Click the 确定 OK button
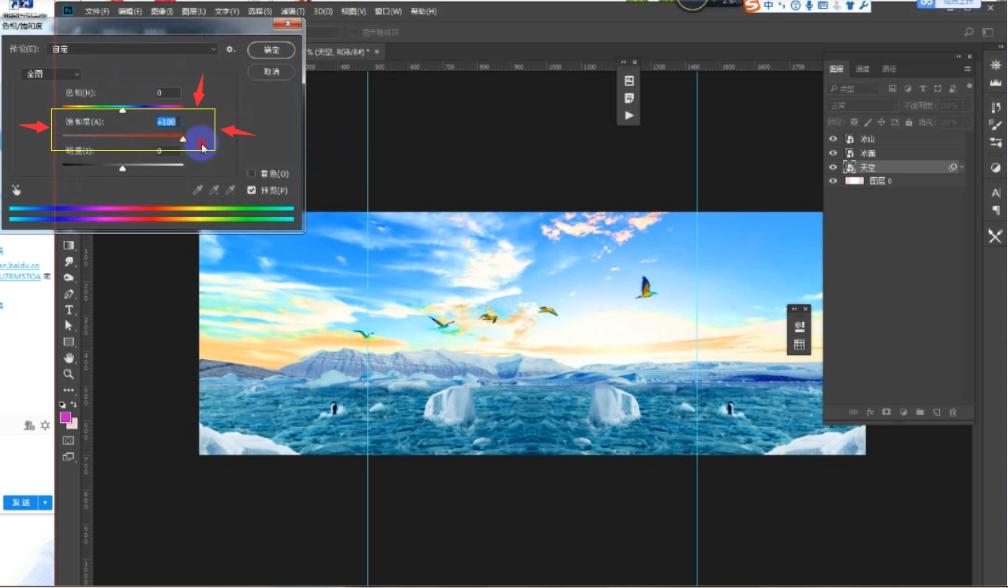This screenshot has height=588, width=1008. pyautogui.click(x=269, y=50)
